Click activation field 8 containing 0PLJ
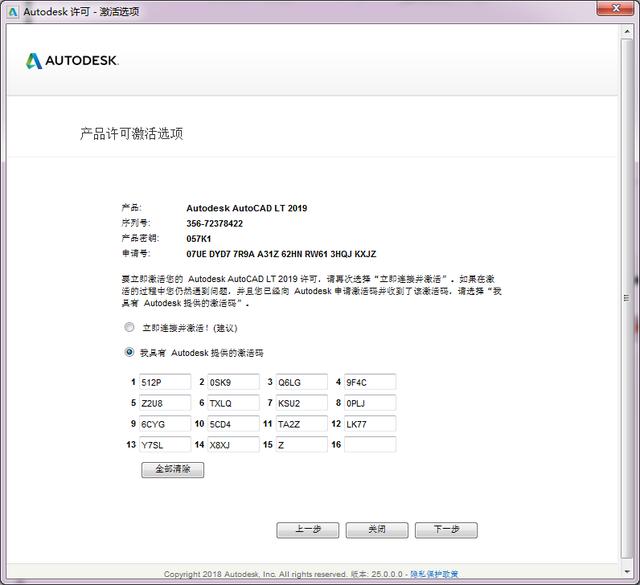 (370, 403)
